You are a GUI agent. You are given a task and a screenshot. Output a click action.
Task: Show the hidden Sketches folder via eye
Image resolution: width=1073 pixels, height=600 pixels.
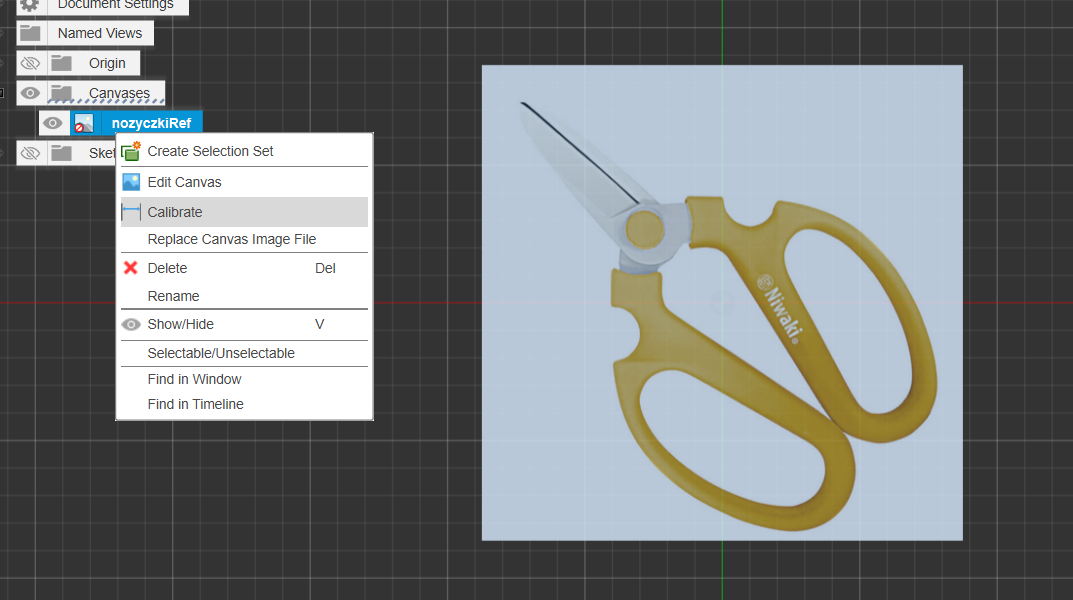31,153
